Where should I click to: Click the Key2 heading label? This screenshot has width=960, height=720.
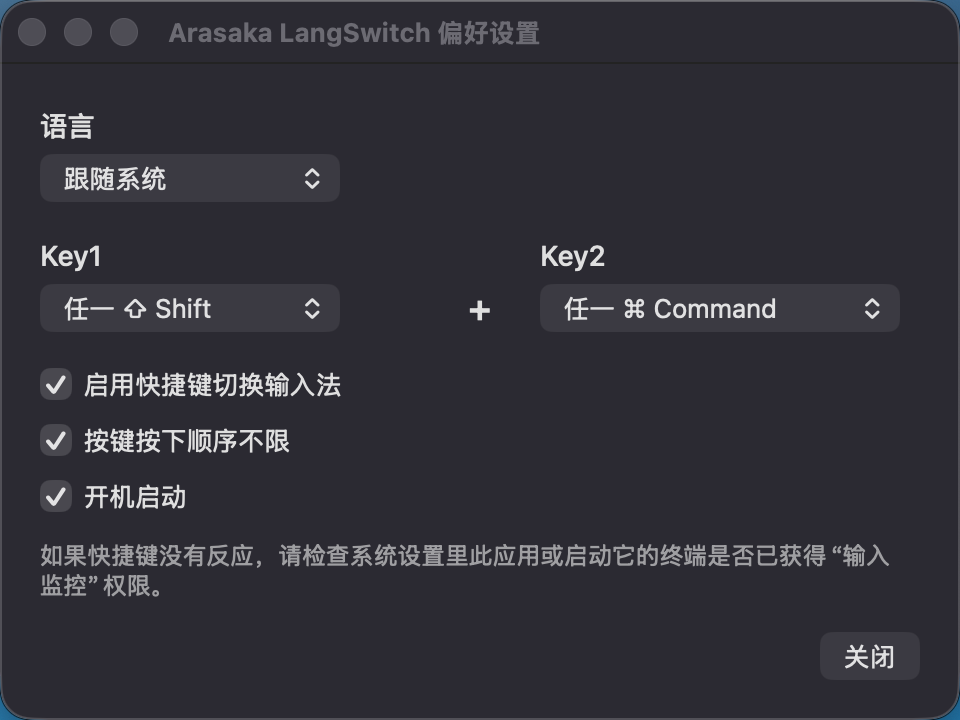tap(572, 257)
